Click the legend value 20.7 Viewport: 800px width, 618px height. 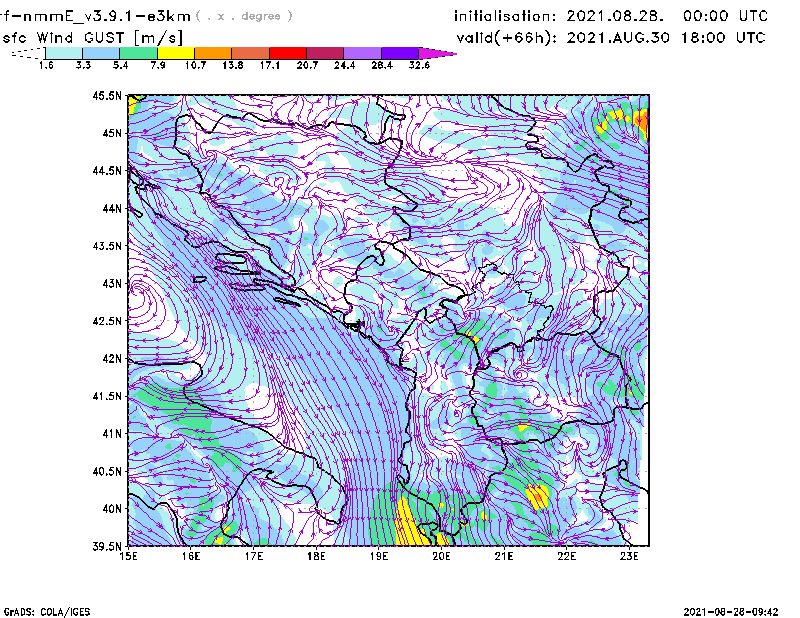click(307, 65)
